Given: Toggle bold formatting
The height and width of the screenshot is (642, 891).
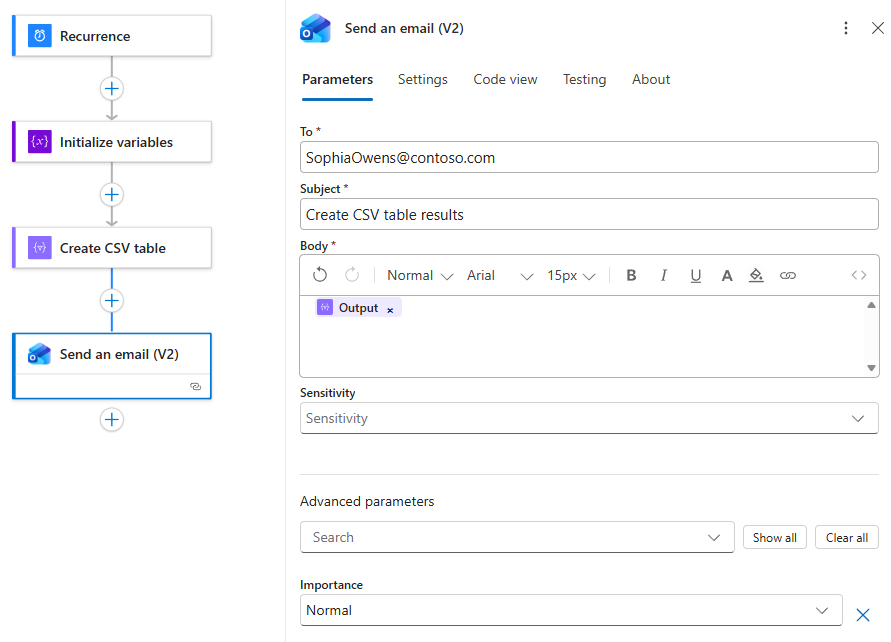Looking at the screenshot, I should (x=631, y=276).
